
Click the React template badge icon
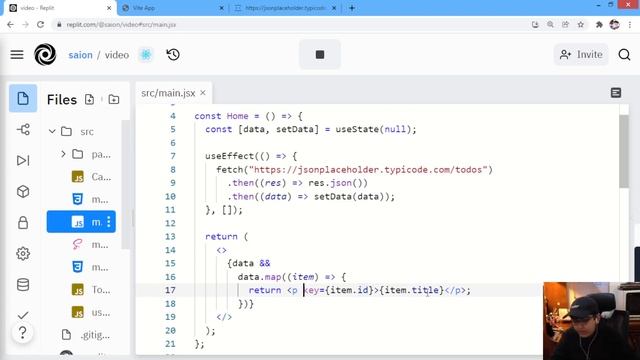146,55
